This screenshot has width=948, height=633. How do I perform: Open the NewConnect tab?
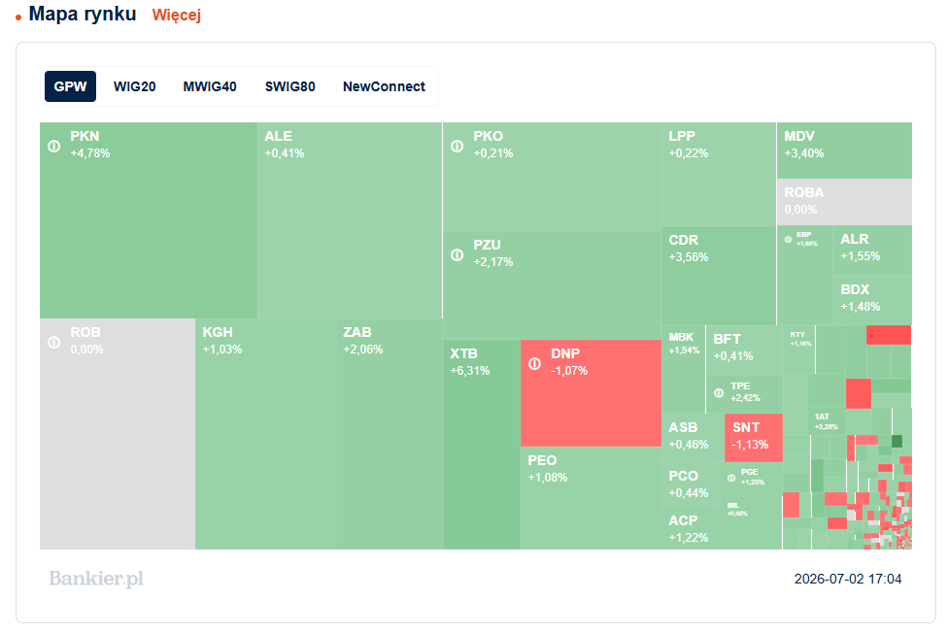(x=384, y=86)
